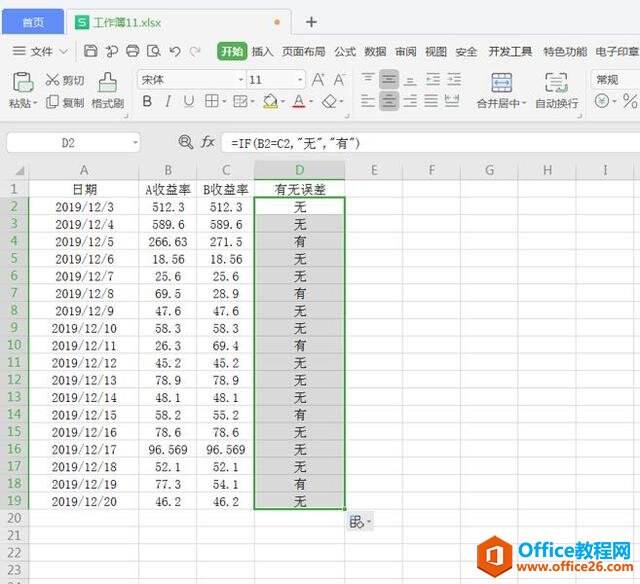Toggle horizontal center alignment
The image size is (640, 584).
pos(389,101)
